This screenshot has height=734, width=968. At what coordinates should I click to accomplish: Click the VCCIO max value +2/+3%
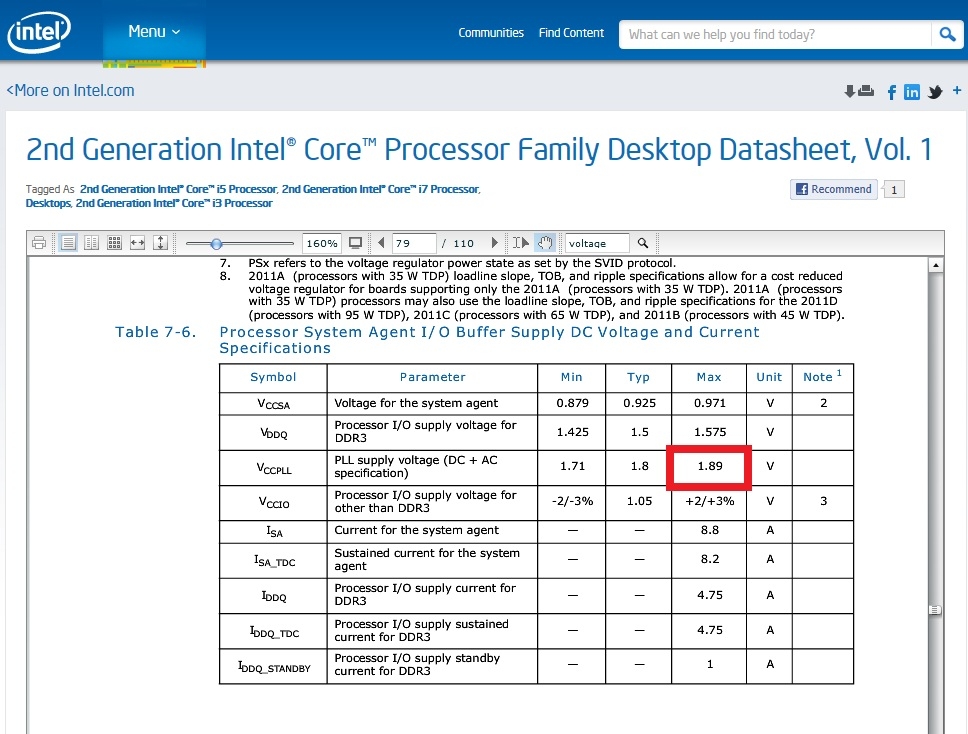coord(709,501)
